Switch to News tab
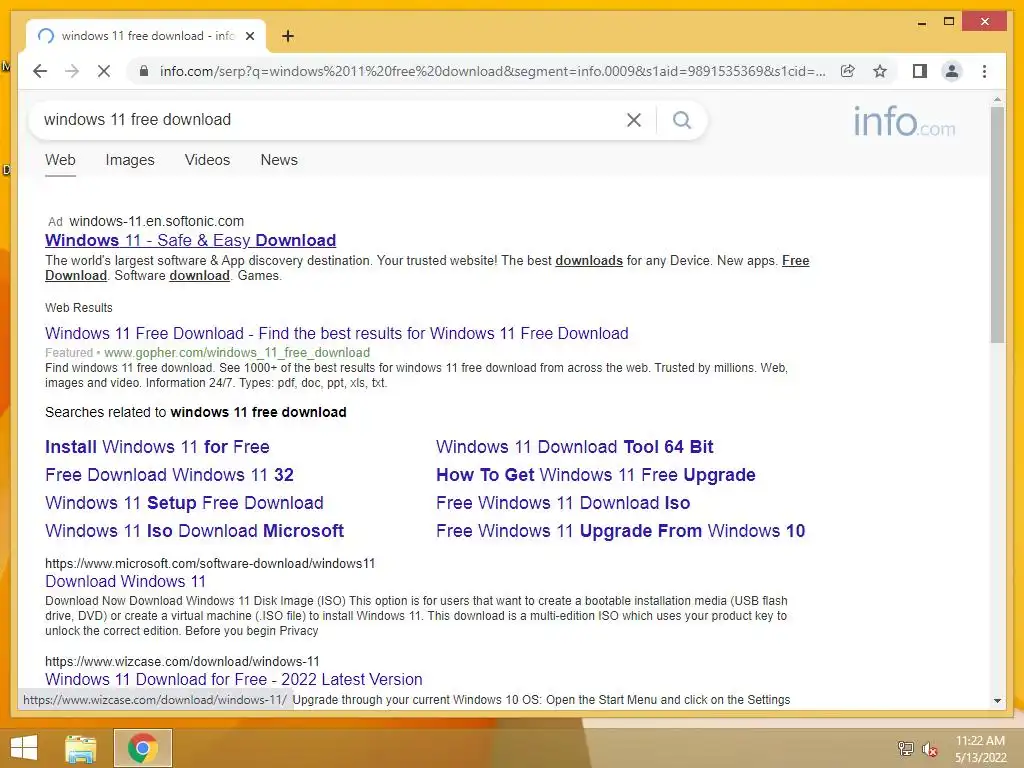 (279, 160)
